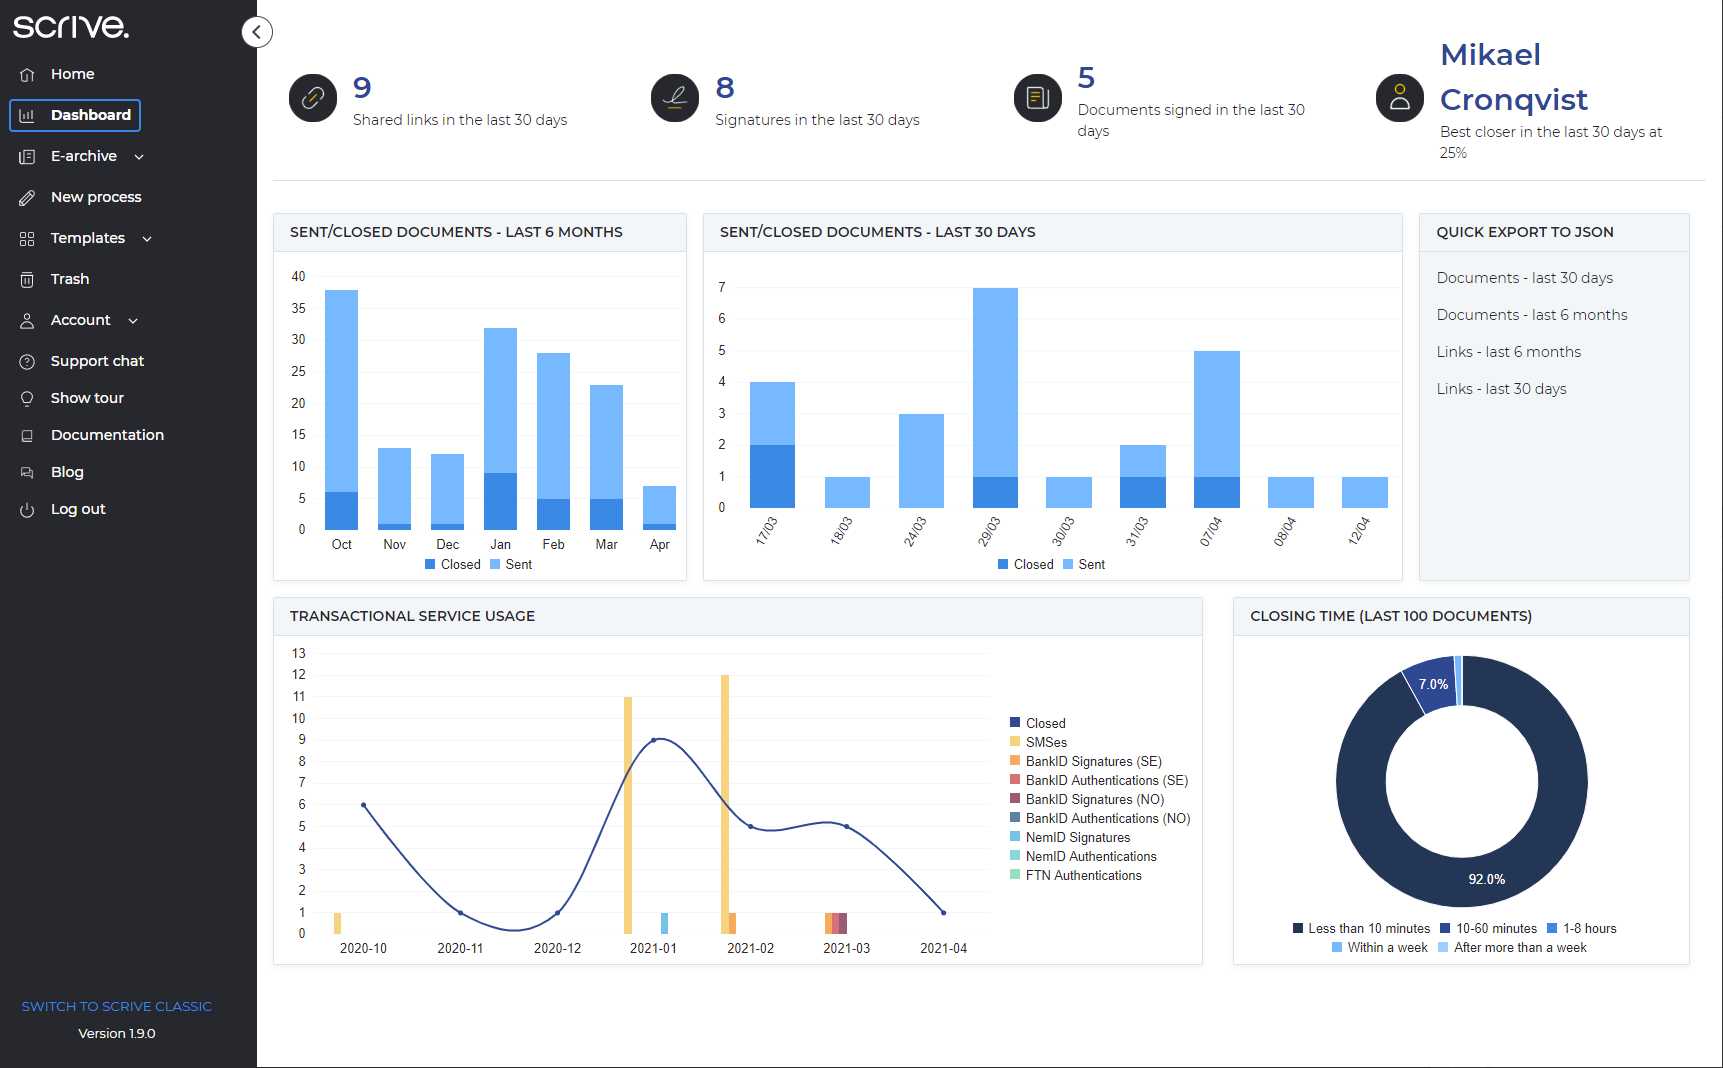Viewport: 1723px width, 1068px height.
Task: Click the Scrive logo
Action: 71,26
